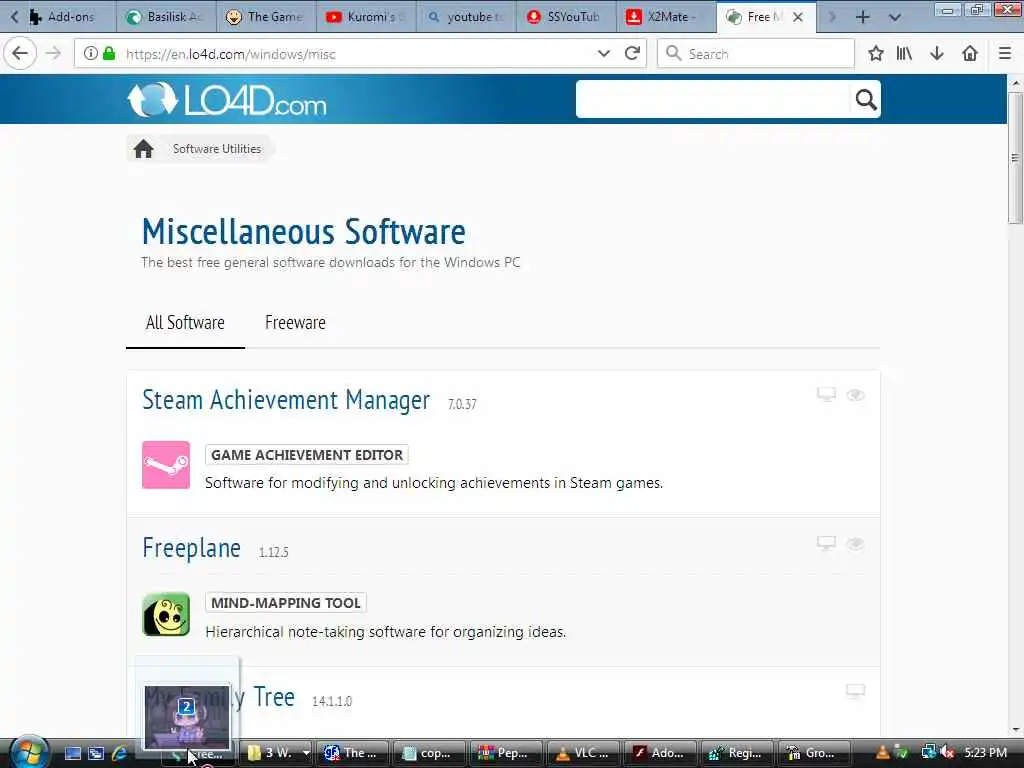1024x768 pixels.
Task: Click eye icon in Freeplane row
Action: click(856, 543)
